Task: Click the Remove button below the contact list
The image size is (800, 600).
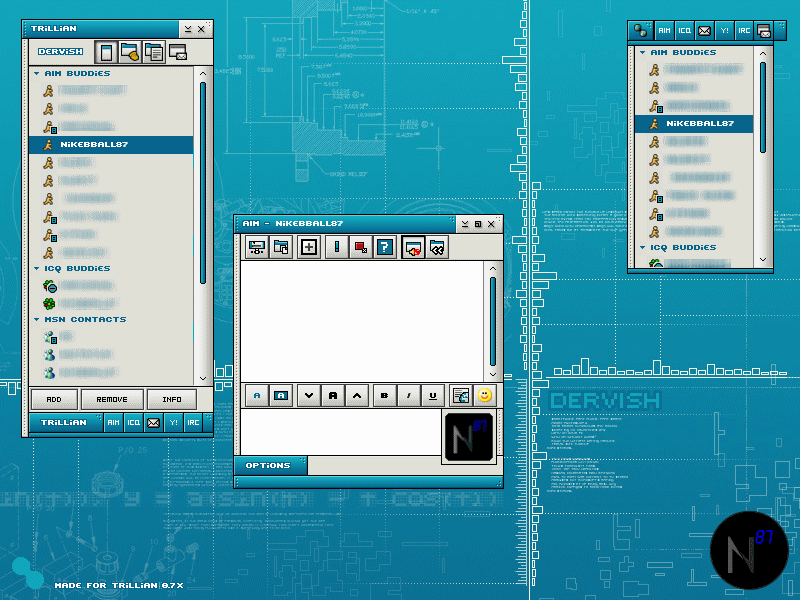Action: [x=112, y=399]
